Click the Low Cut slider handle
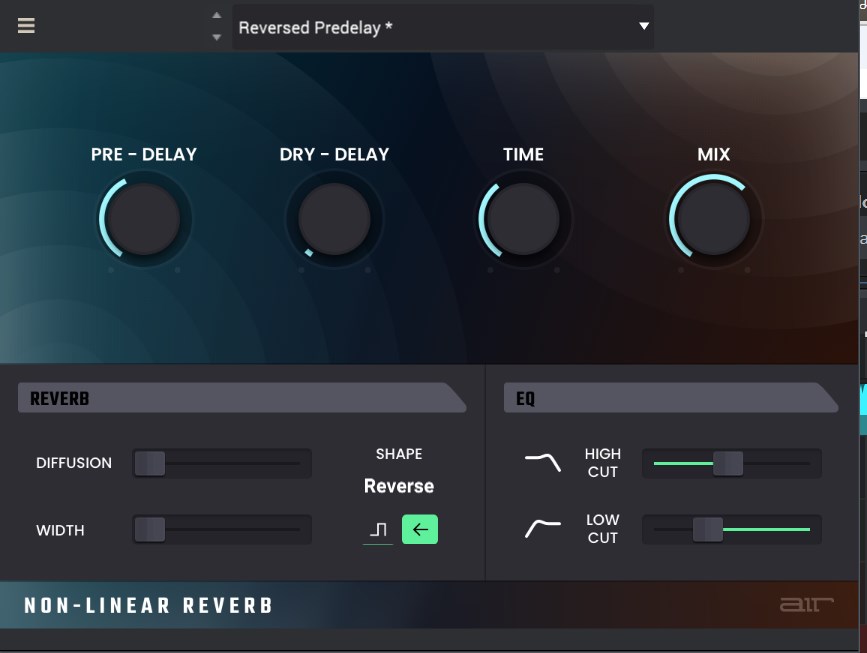Screen dimensions: 867x653 pos(707,529)
